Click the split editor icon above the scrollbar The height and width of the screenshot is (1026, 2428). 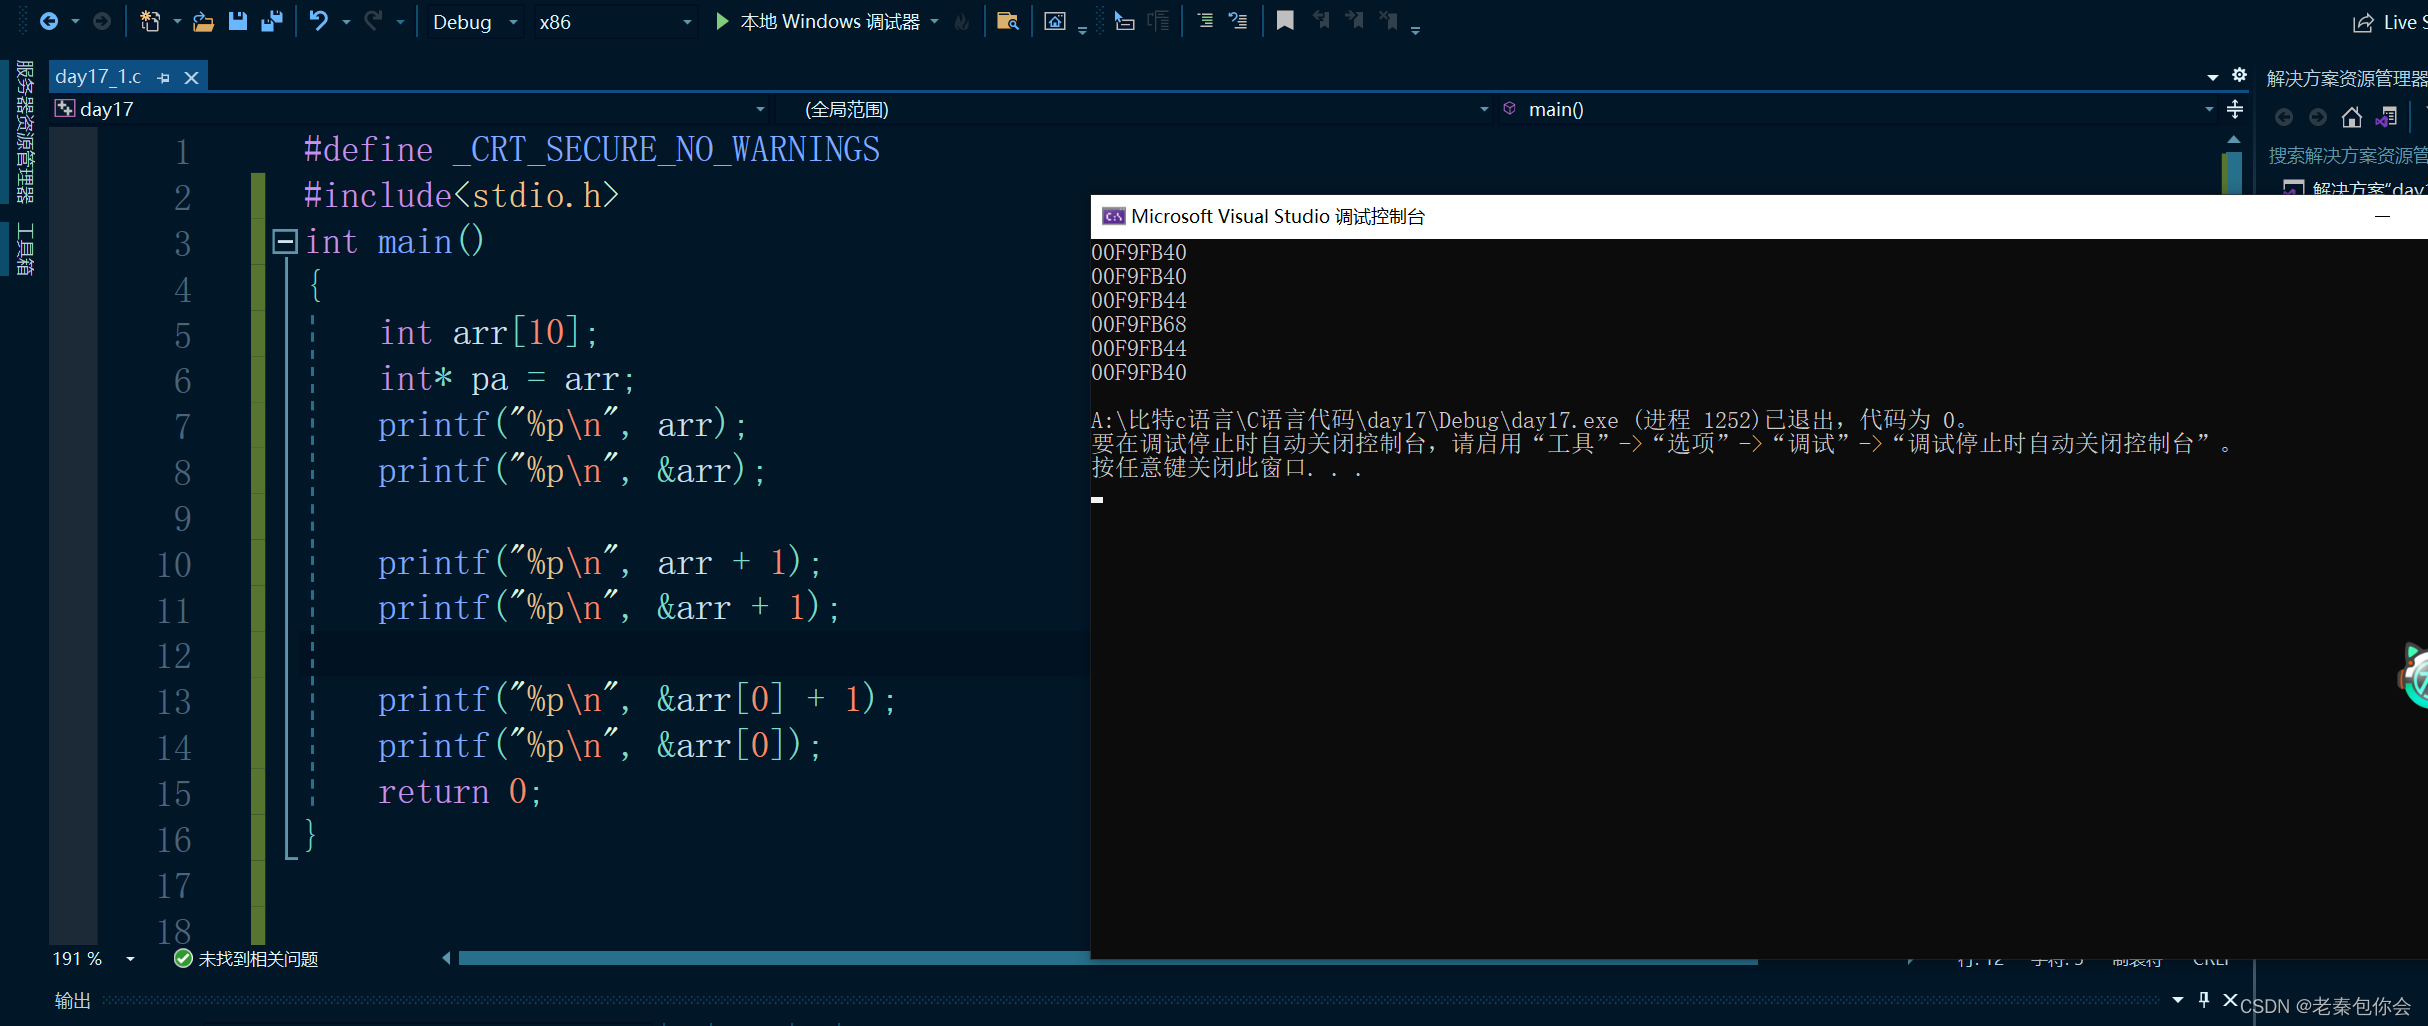(x=2235, y=109)
